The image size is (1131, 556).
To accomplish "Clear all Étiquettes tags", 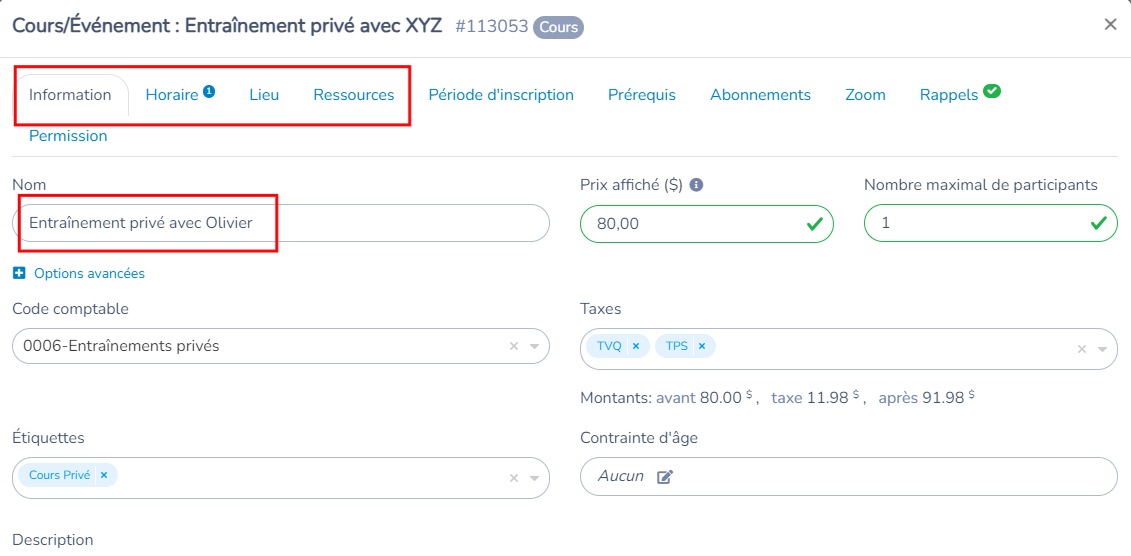I will pyautogui.click(x=514, y=478).
